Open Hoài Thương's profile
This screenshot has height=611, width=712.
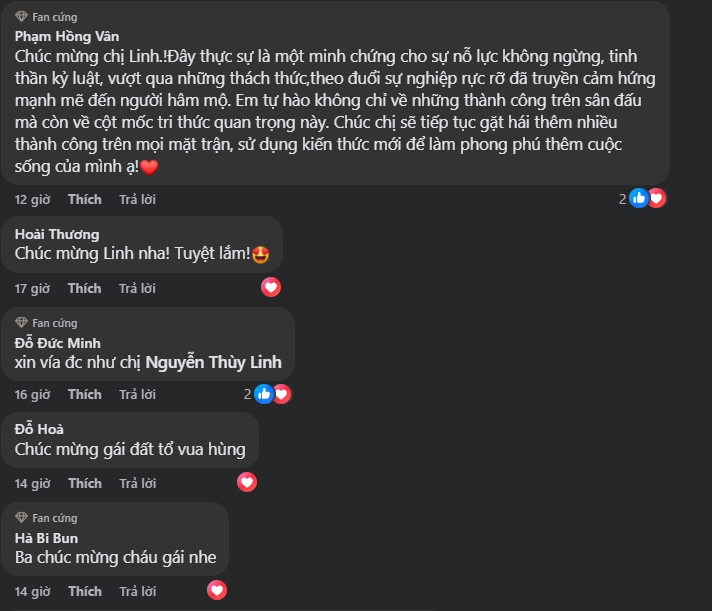pyautogui.click(x=58, y=233)
